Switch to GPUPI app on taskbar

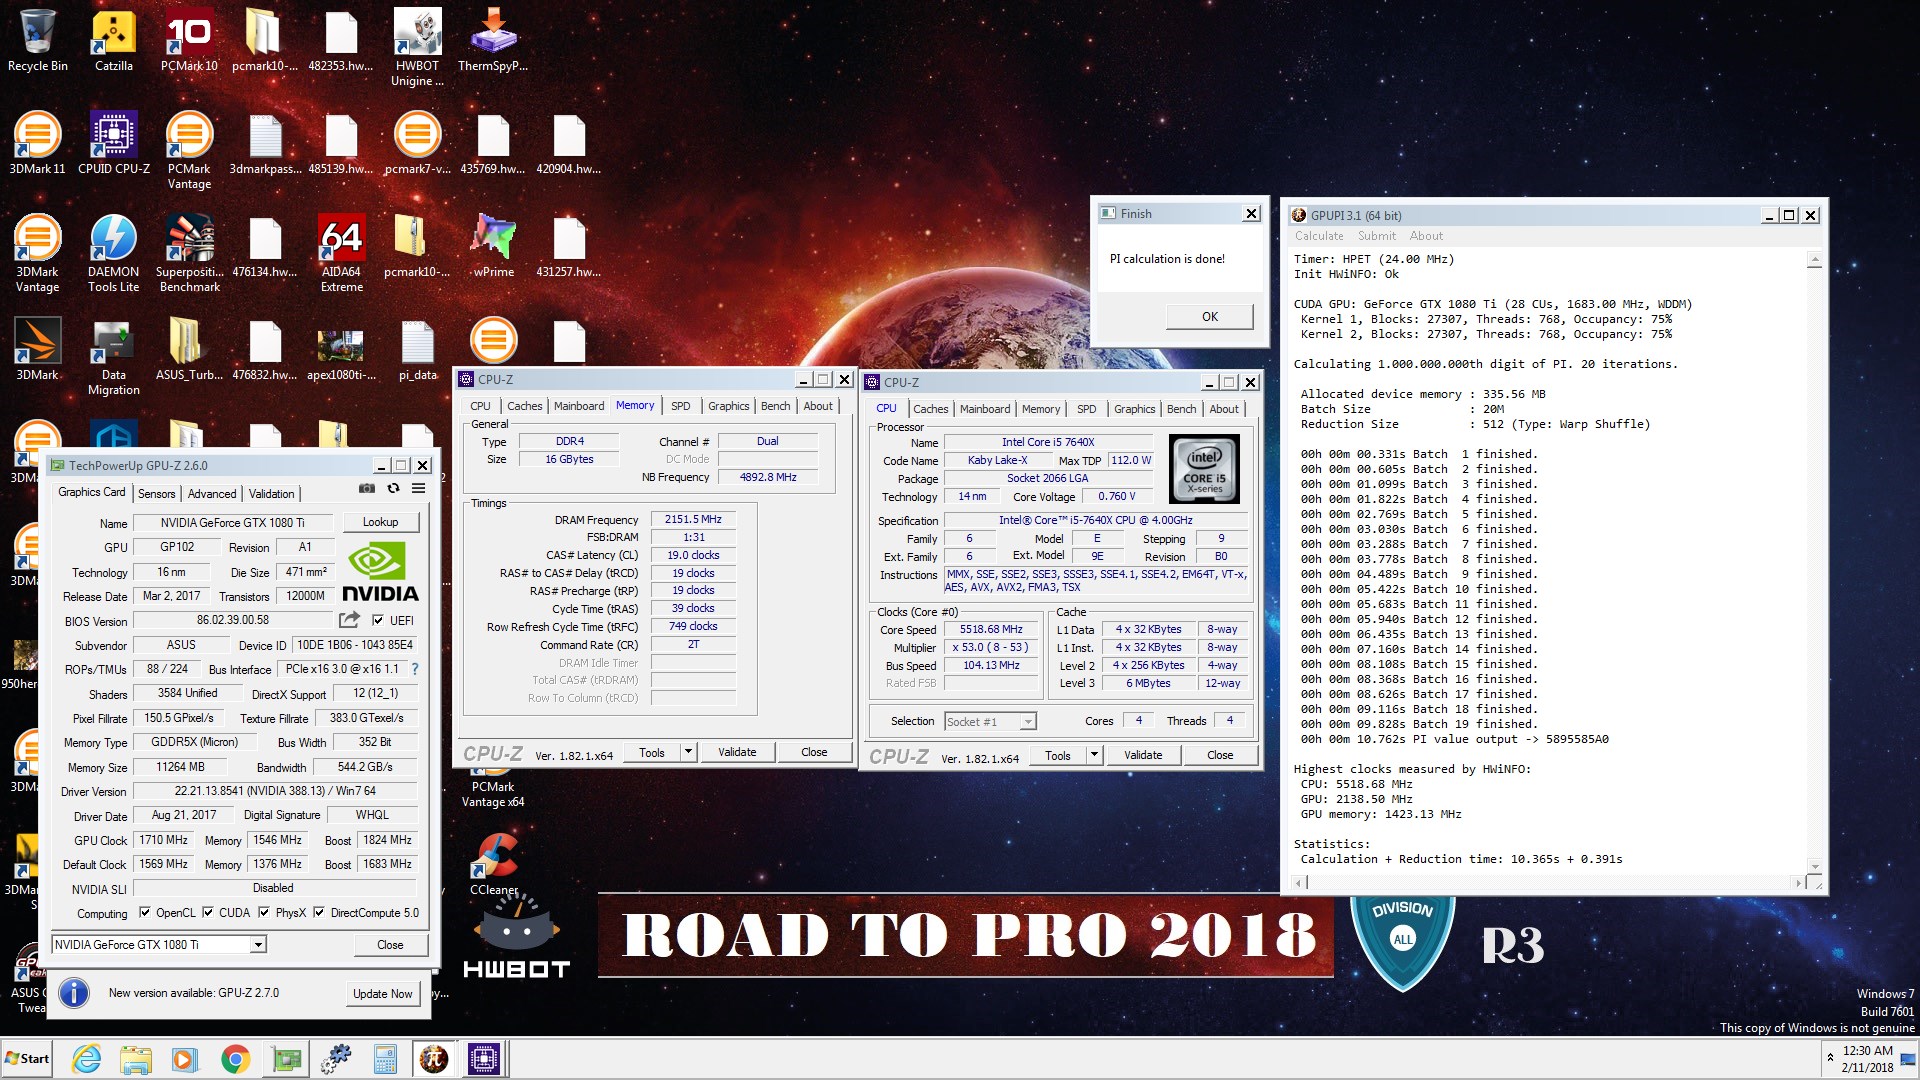pyautogui.click(x=434, y=1059)
